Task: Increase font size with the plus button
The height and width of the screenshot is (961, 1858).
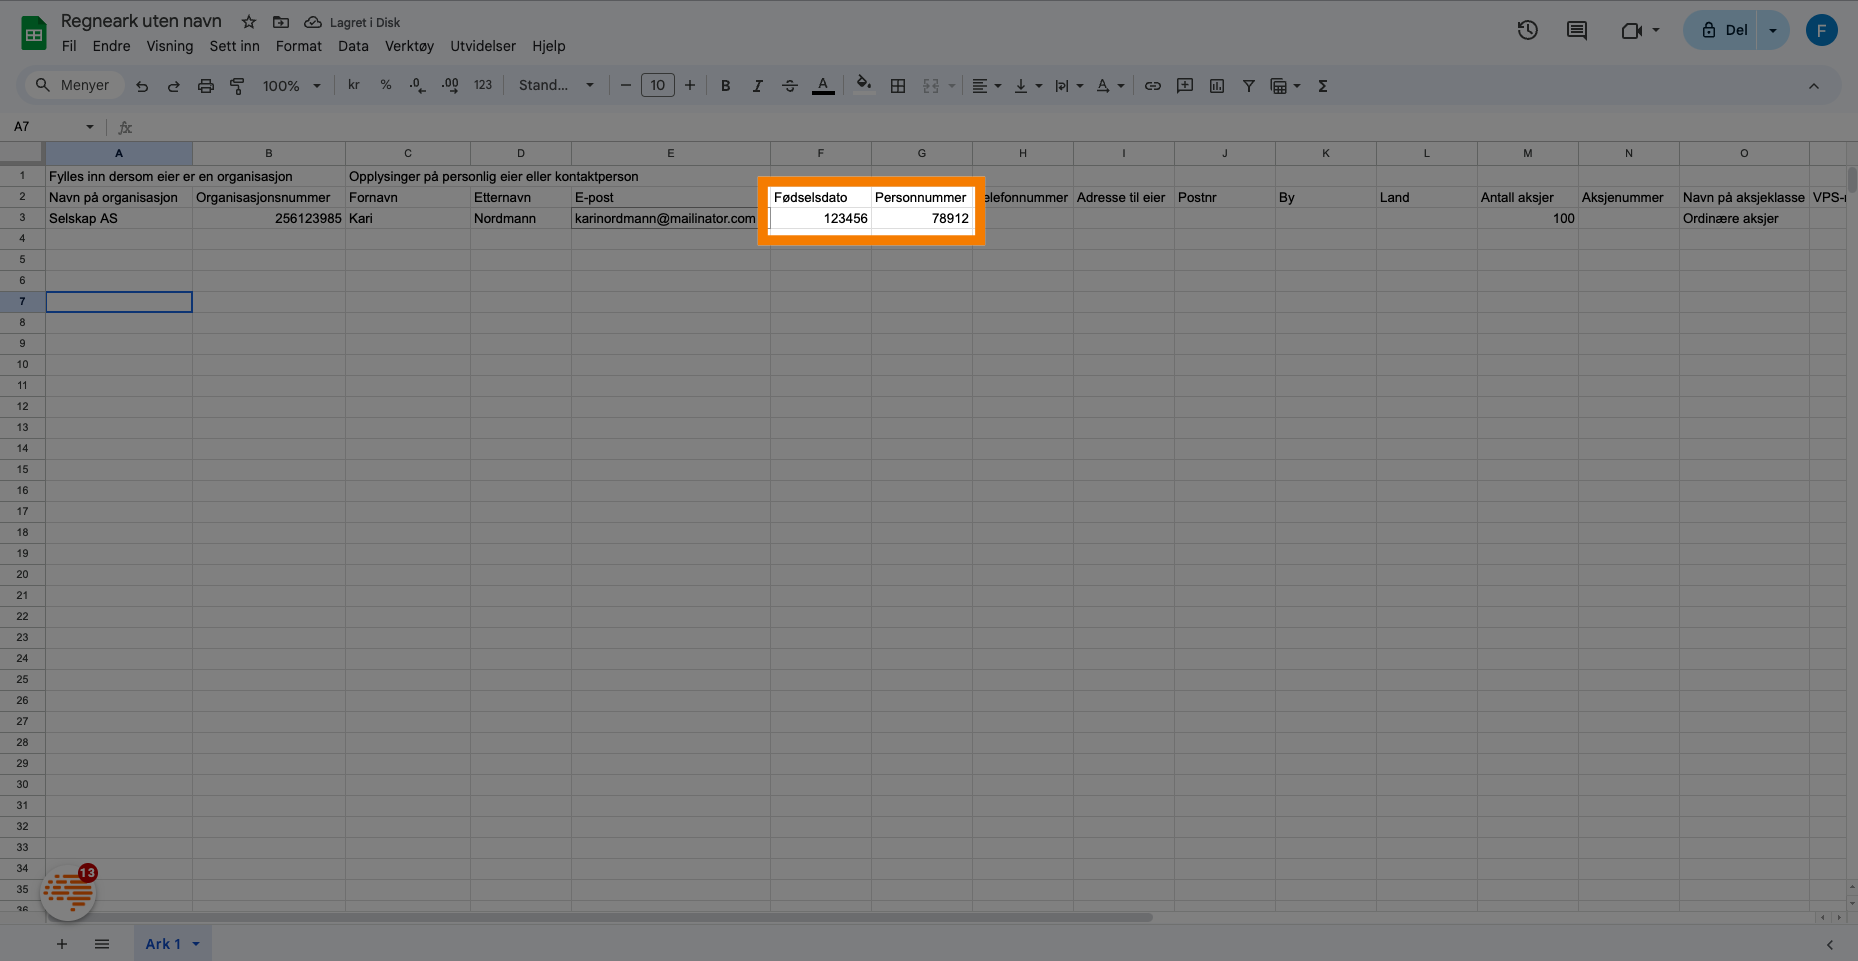Action: [x=690, y=85]
